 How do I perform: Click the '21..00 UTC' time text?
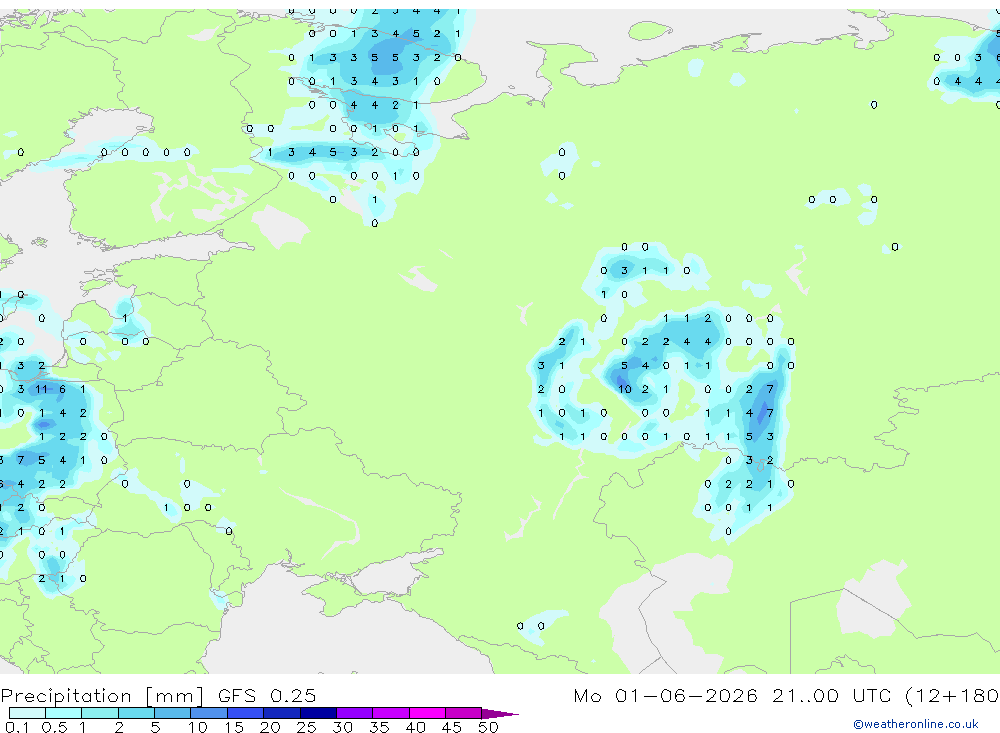[832, 695]
